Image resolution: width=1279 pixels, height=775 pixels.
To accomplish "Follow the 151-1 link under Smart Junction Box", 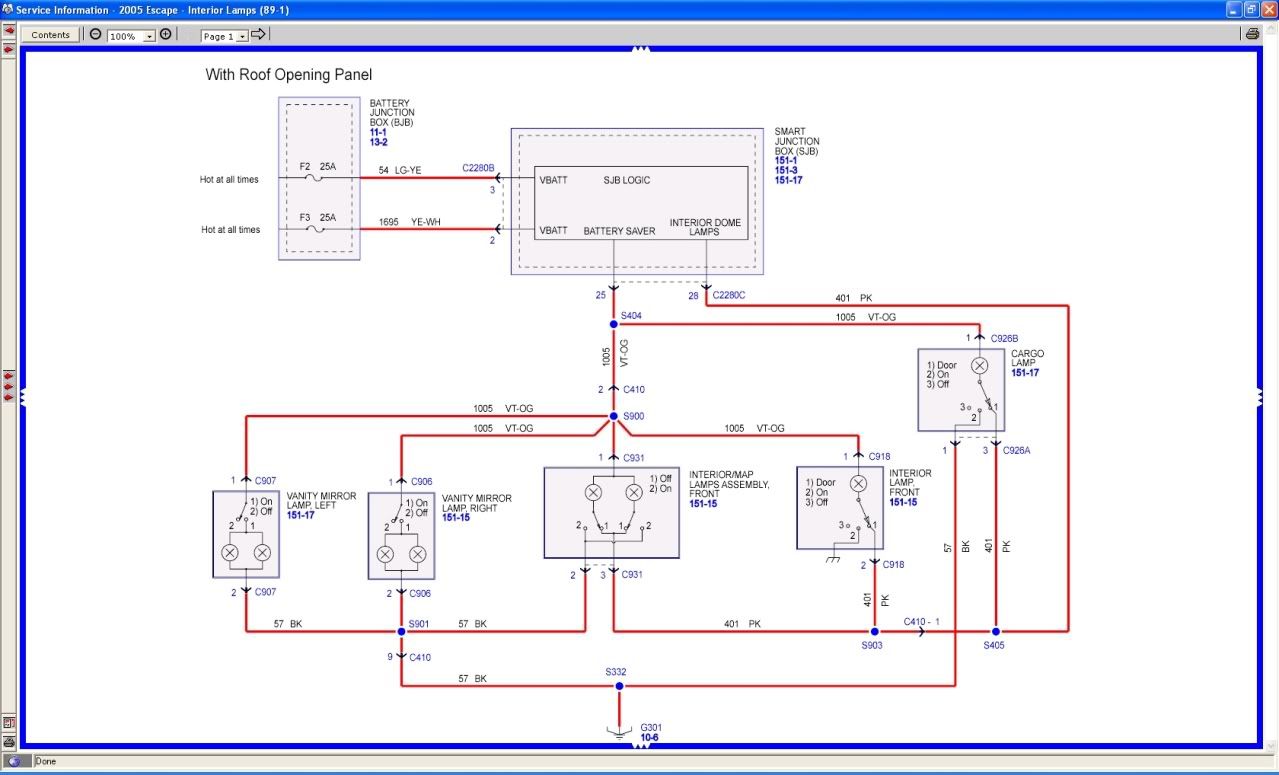I will pyautogui.click(x=785, y=161).
